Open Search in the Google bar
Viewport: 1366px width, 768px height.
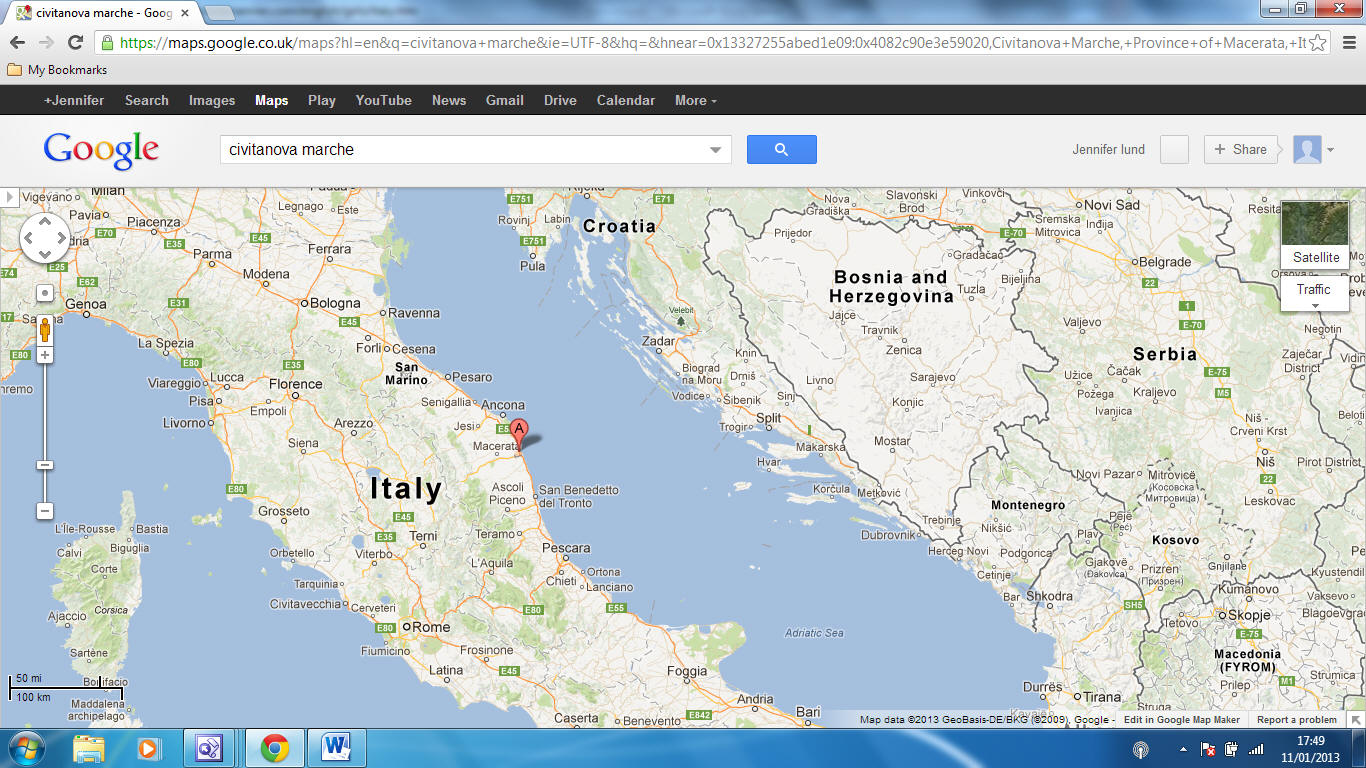pos(147,100)
